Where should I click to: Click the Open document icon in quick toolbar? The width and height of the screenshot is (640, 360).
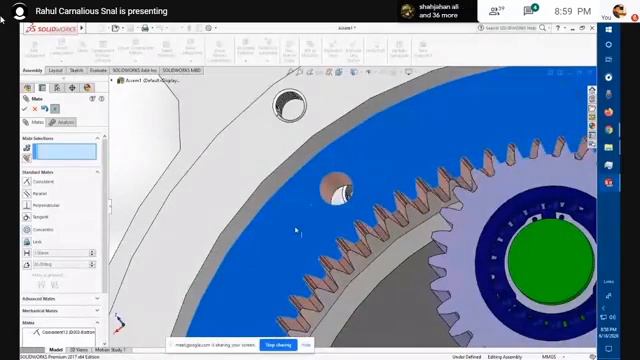[x=116, y=28]
